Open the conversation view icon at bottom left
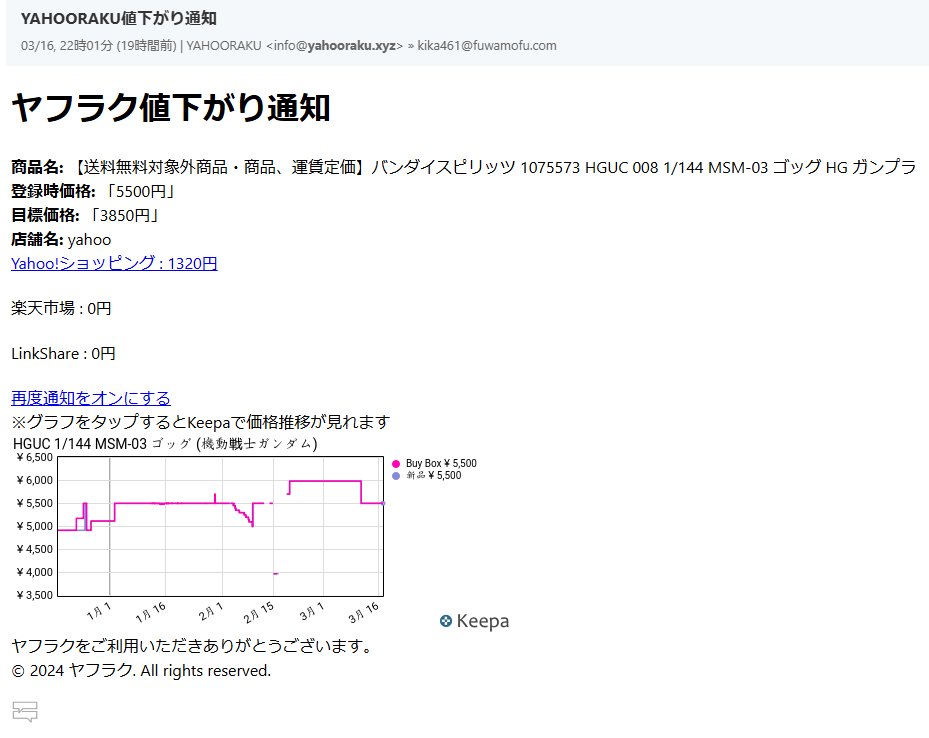Viewport: 929px width, 738px height. pyautogui.click(x=24, y=712)
